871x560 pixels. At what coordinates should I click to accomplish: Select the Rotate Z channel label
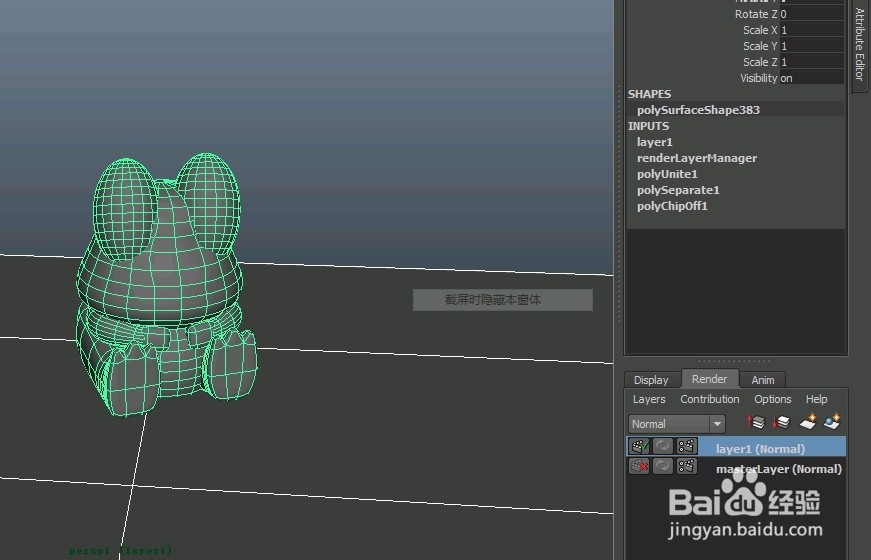756,14
